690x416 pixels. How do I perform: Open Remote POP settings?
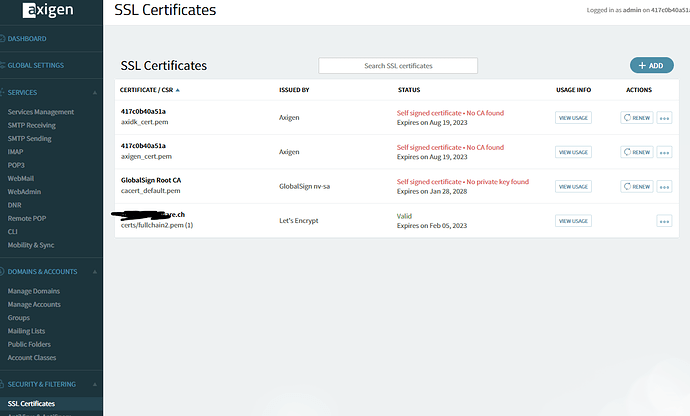[27, 218]
